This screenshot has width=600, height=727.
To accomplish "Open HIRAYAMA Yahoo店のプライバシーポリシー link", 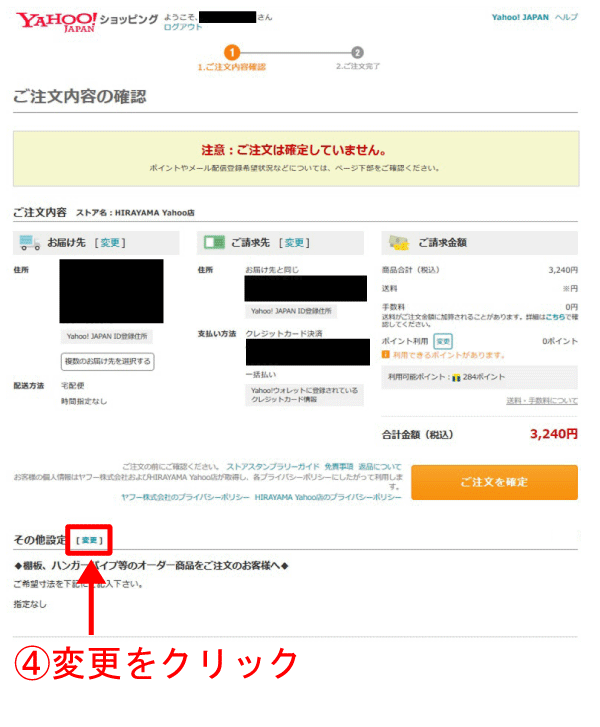I will tap(328, 497).
